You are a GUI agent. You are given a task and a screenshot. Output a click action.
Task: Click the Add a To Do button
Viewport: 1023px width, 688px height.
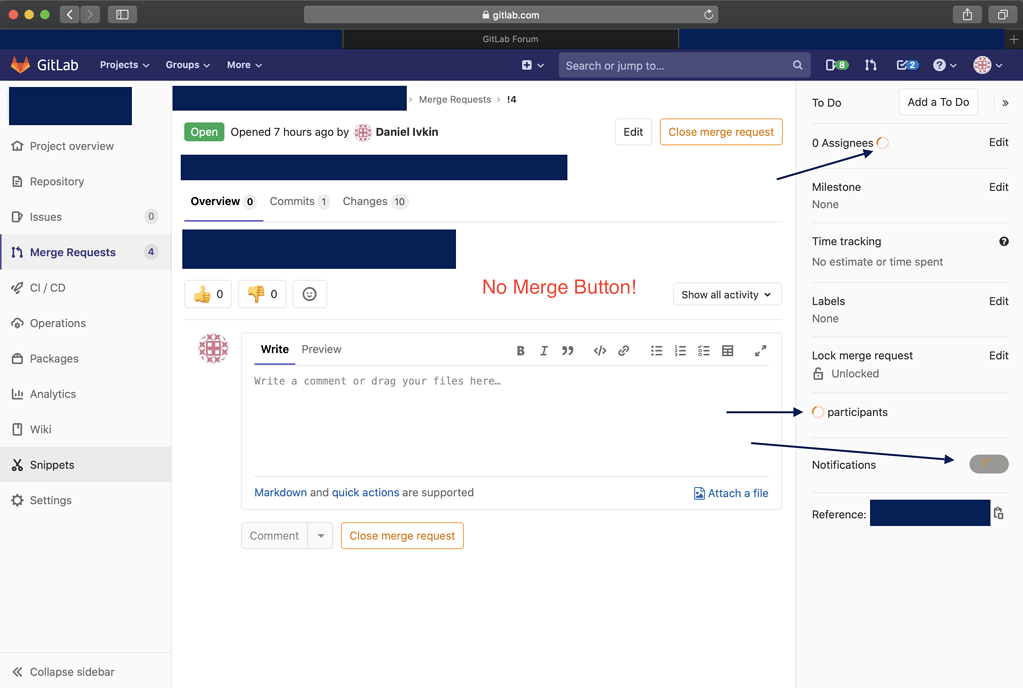938,101
